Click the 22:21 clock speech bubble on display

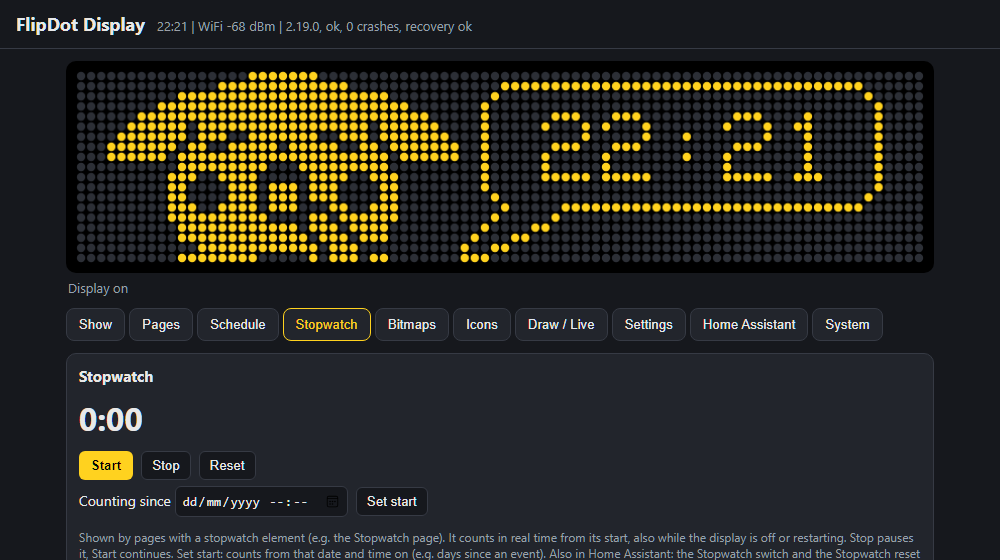[x=672, y=172]
